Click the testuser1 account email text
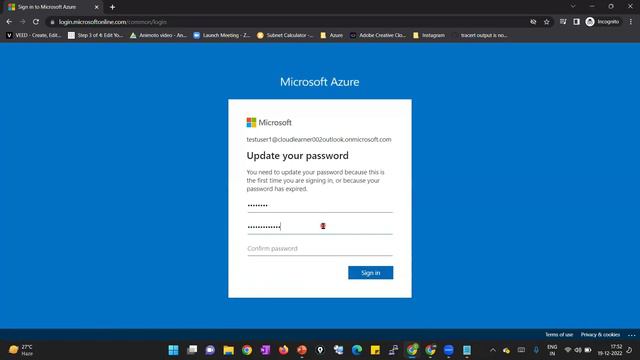Screen dimensions: 640x360 319,140
